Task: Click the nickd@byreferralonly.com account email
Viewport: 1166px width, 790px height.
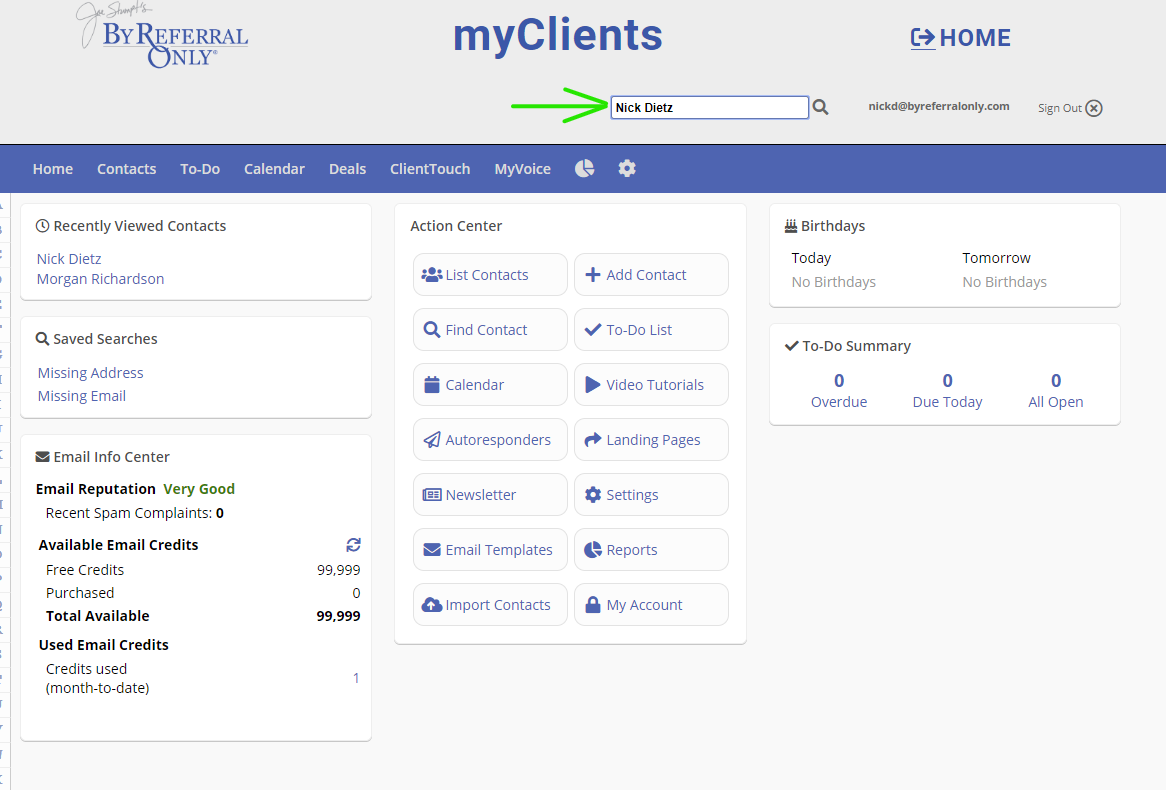Action: coord(938,106)
